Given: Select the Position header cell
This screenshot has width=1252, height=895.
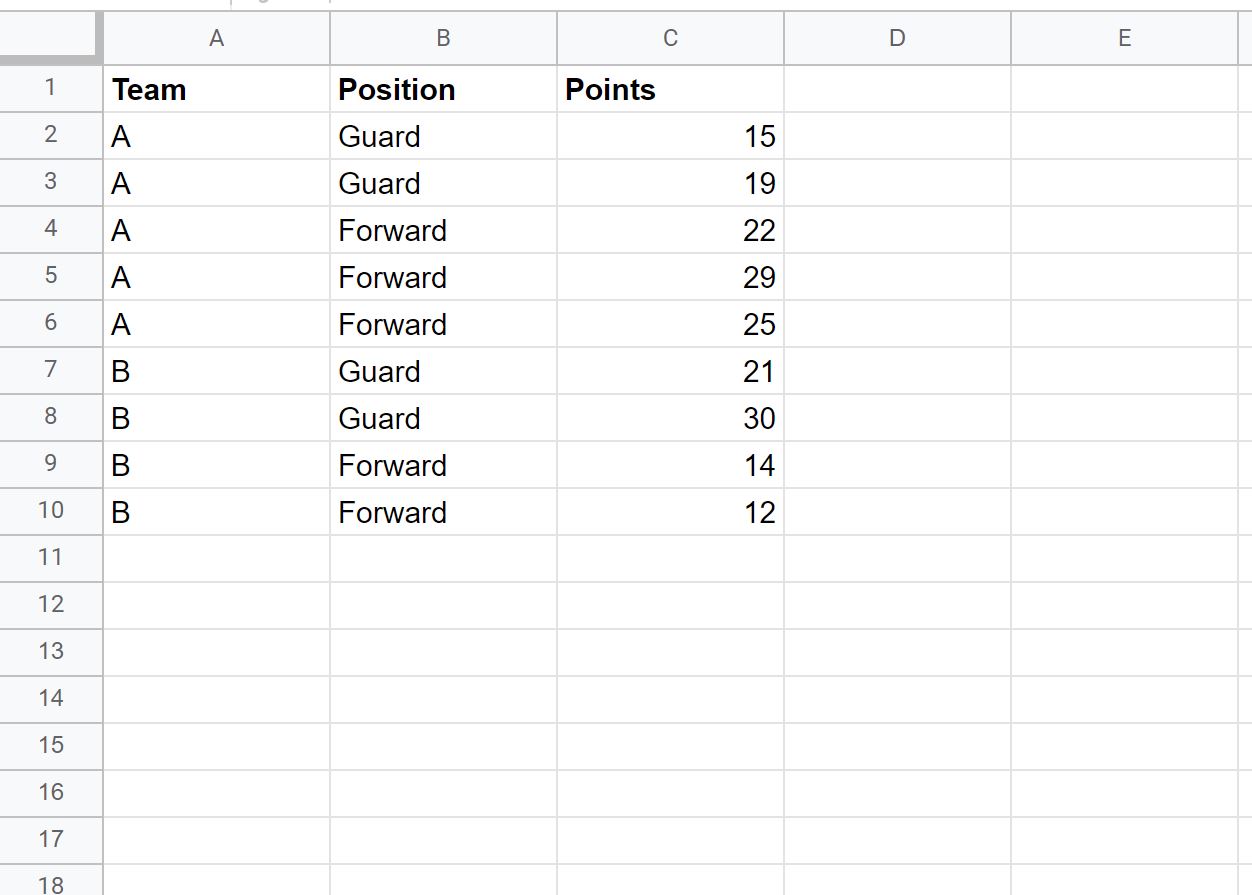Looking at the screenshot, I should click(x=443, y=89).
